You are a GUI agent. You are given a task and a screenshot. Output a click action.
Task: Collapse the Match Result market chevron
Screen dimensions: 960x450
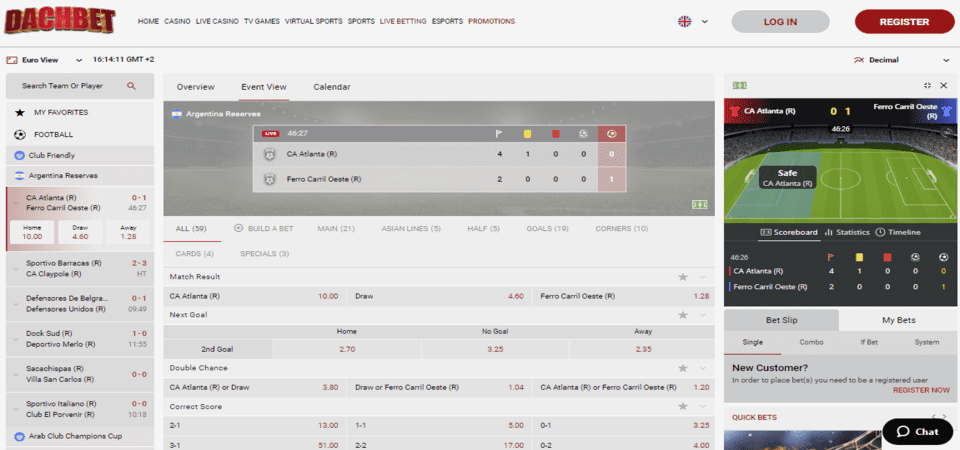(x=703, y=277)
